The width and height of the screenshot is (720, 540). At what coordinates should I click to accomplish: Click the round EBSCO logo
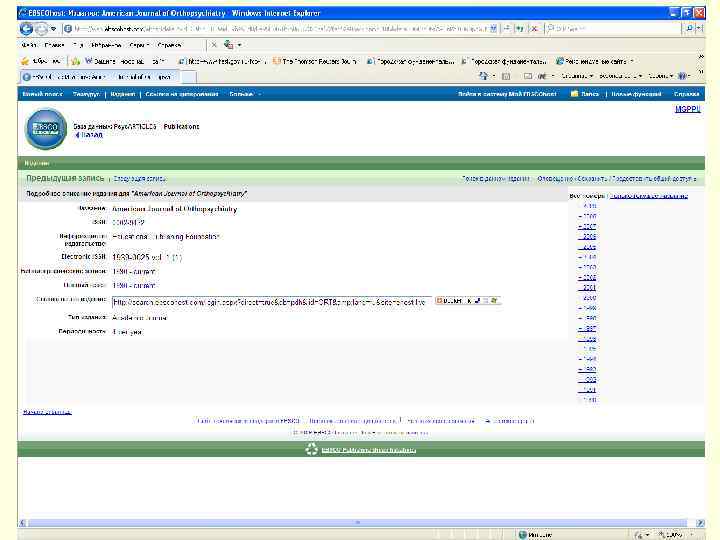46,129
